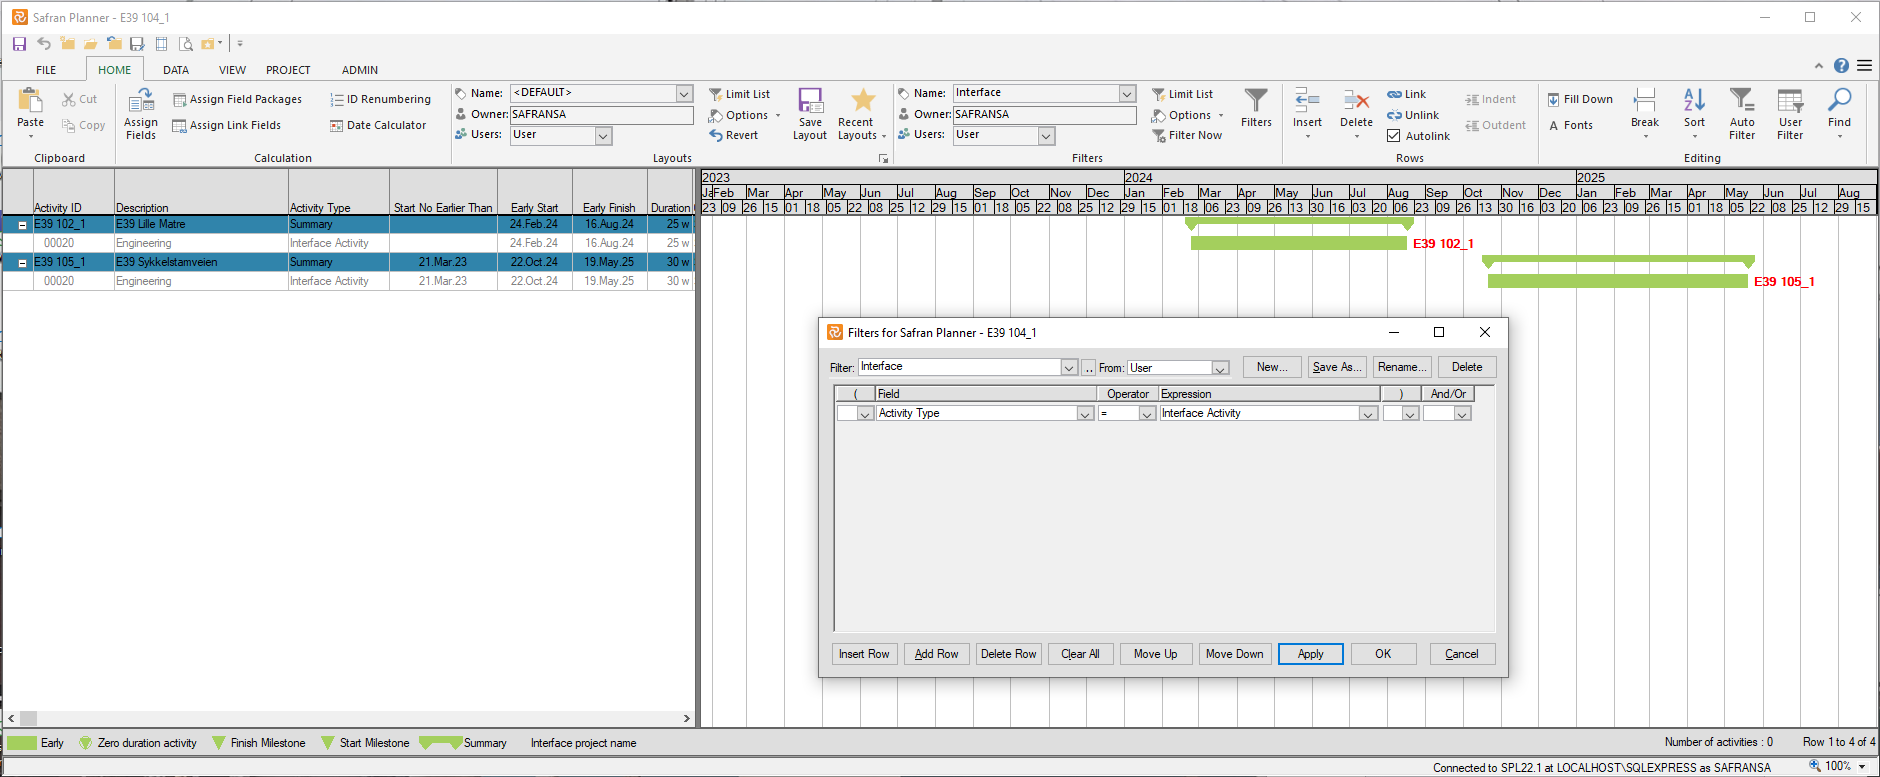Switch to the ADMIN tab
1880x777 pixels.
pyautogui.click(x=360, y=70)
